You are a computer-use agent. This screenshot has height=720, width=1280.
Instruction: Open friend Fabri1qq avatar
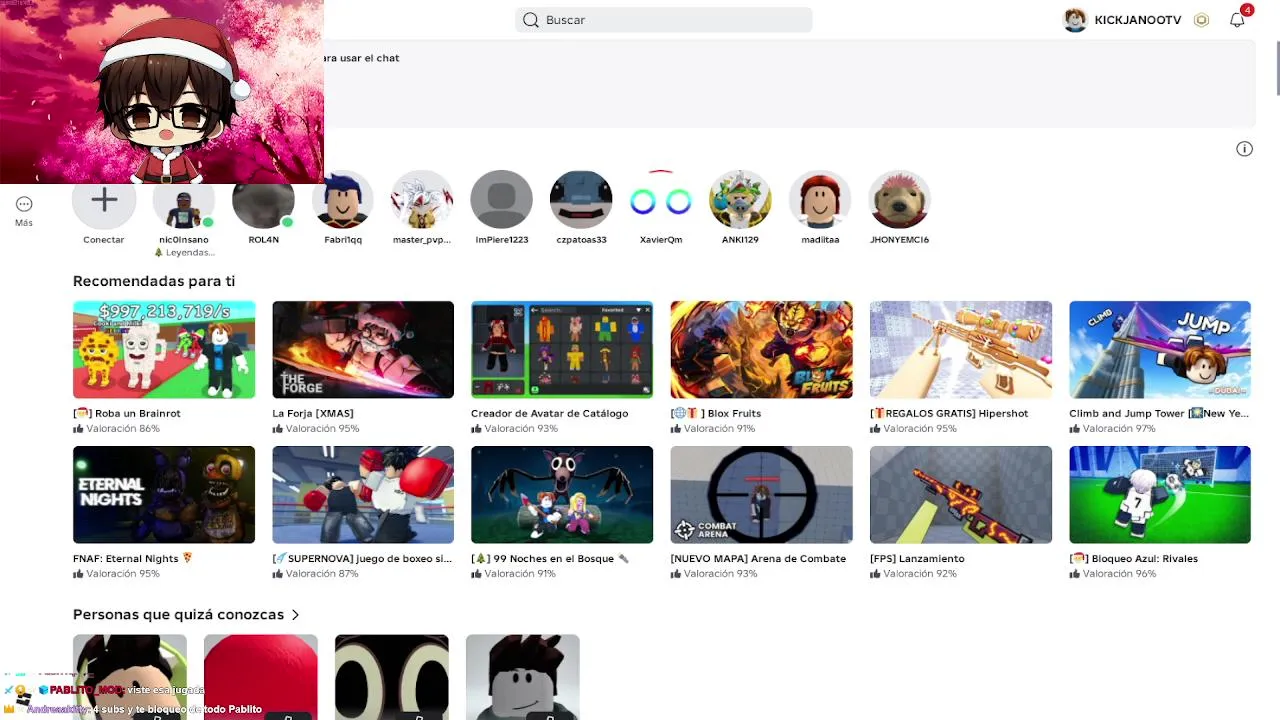(x=343, y=200)
